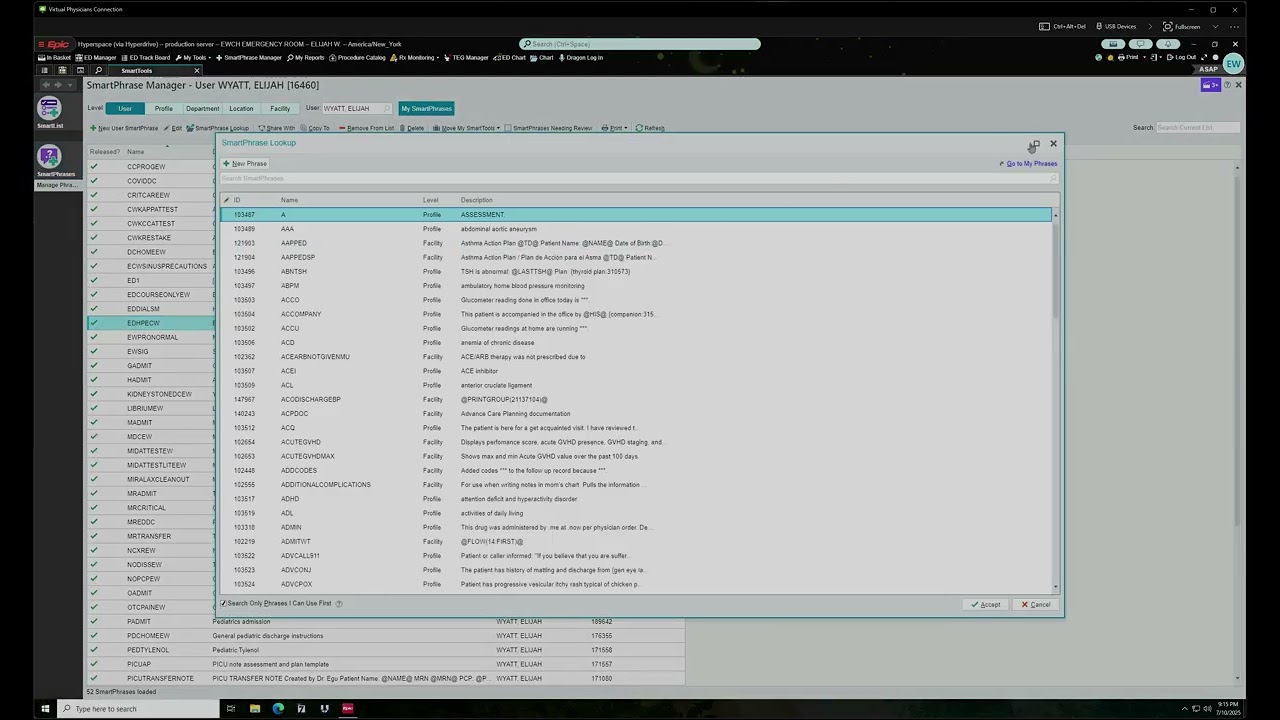The height and width of the screenshot is (720, 1280).
Task: Click the Cancel button
Action: click(1036, 604)
